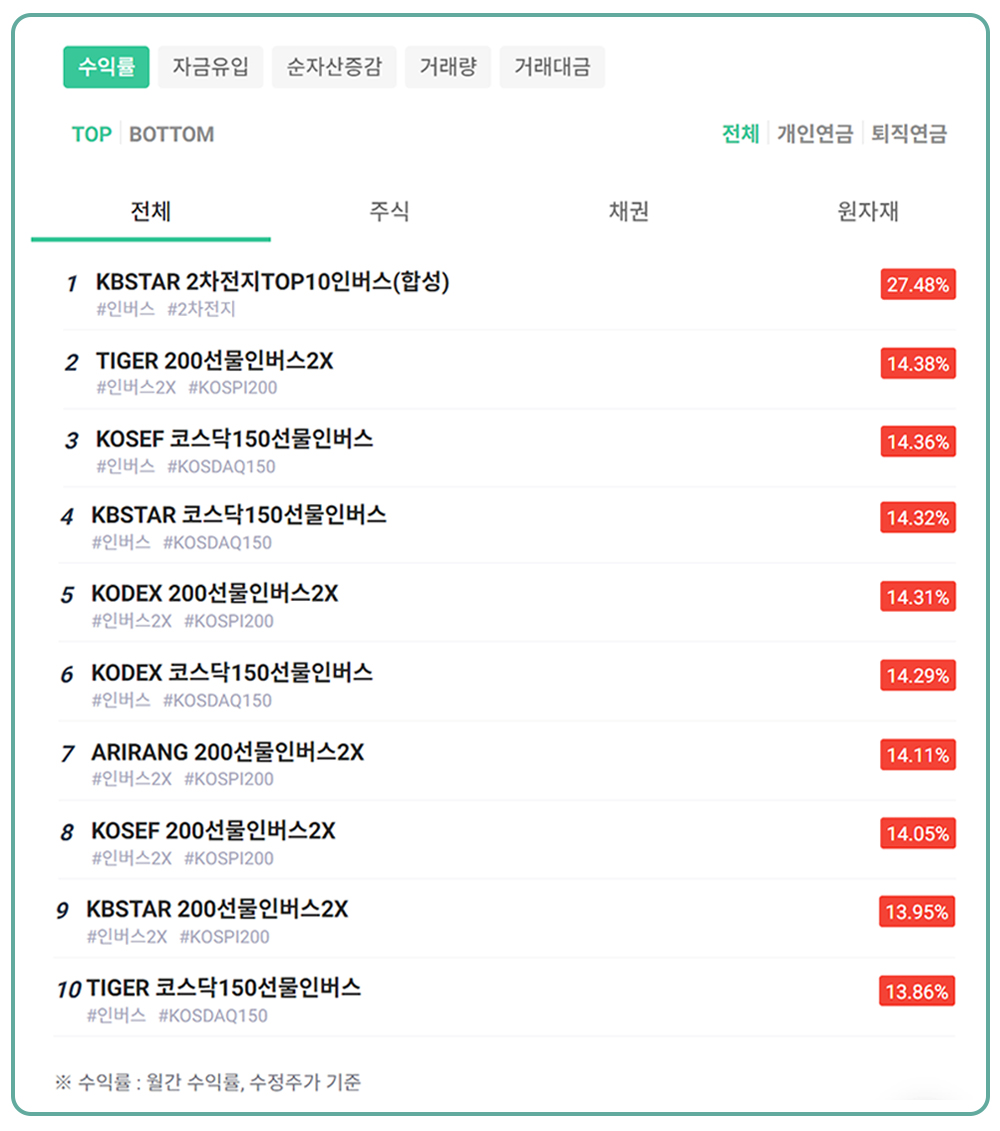
Task: Choose the 거래대금 filter button
Action: tap(552, 67)
